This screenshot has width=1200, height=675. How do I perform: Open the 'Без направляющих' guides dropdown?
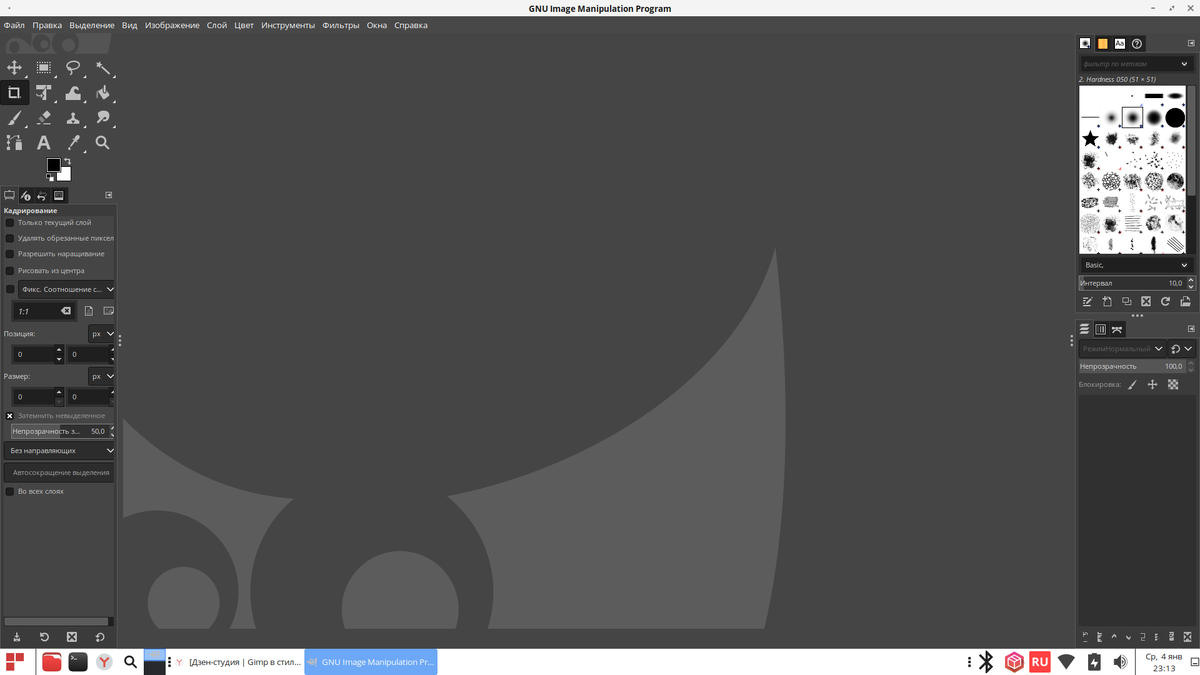[x=58, y=450]
